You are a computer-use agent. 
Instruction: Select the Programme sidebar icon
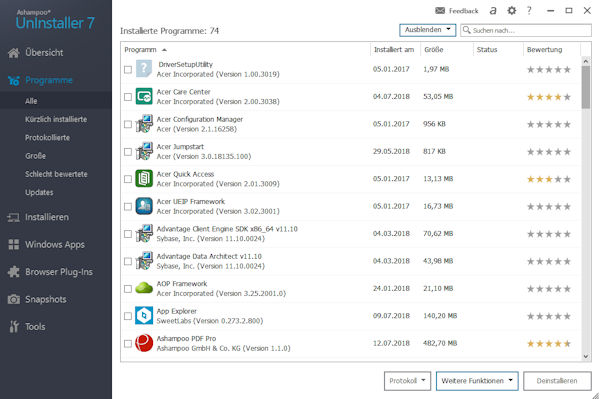(x=14, y=80)
